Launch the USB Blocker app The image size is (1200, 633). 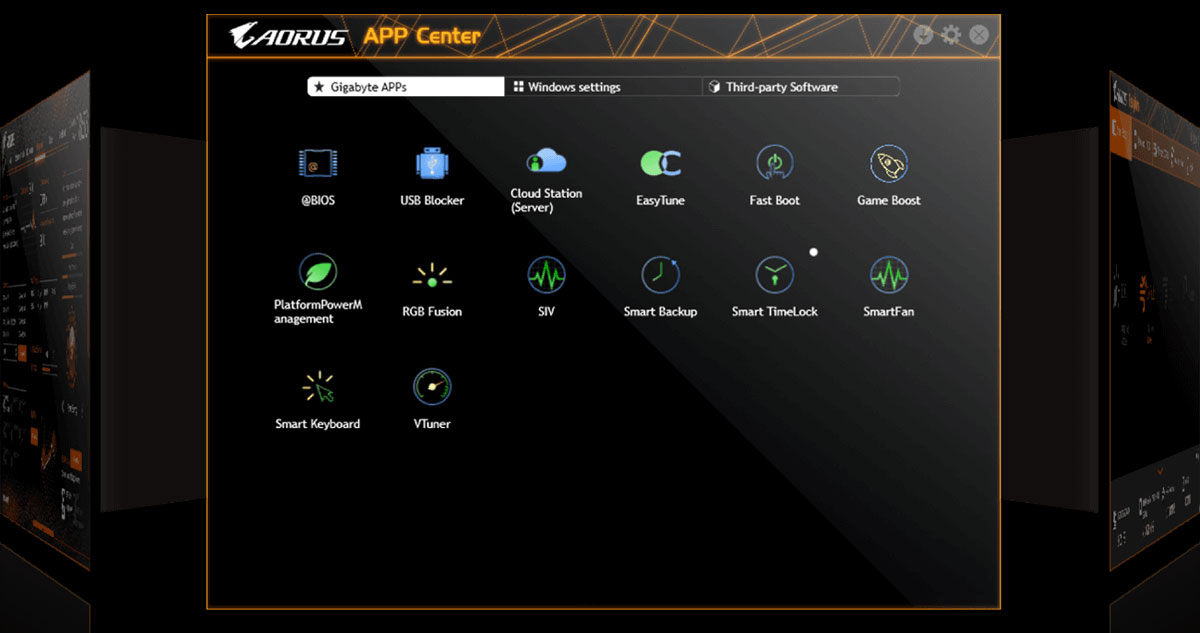(432, 163)
